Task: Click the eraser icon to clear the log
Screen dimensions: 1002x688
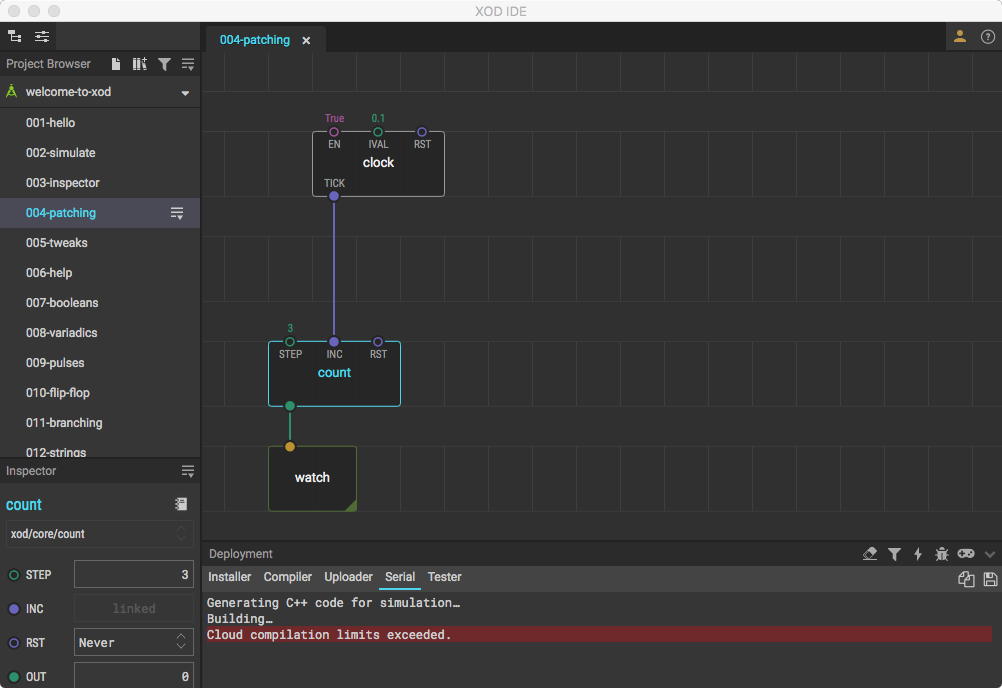Action: pyautogui.click(x=870, y=554)
